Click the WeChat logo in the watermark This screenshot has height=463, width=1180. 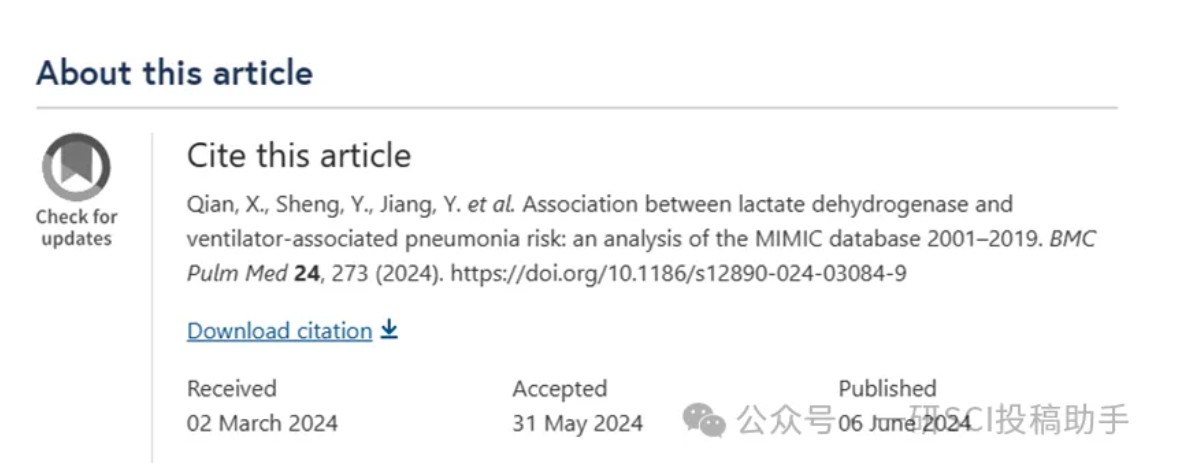[704, 419]
